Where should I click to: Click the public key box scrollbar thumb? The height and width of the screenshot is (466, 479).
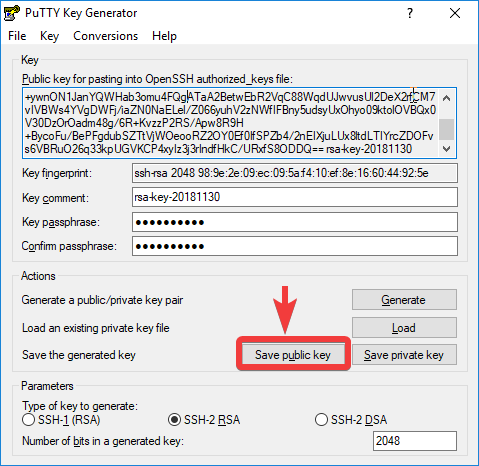coord(447,129)
